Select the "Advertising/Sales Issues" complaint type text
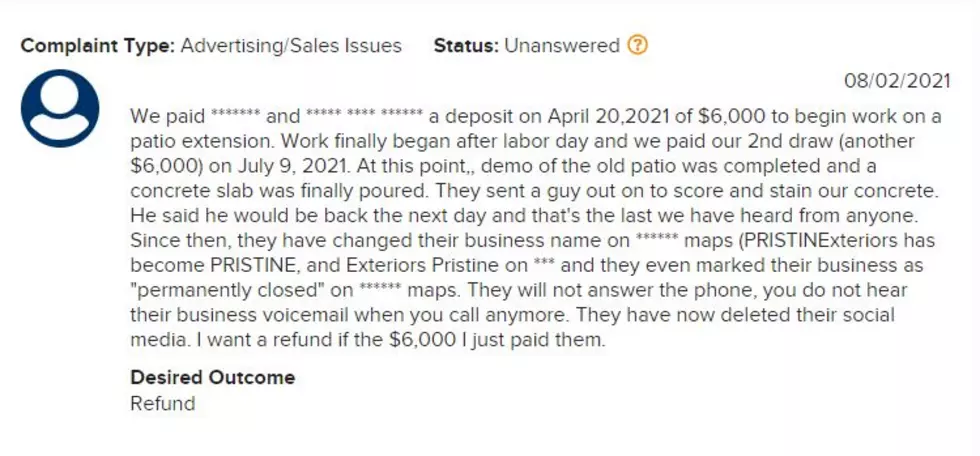 [x=291, y=46]
